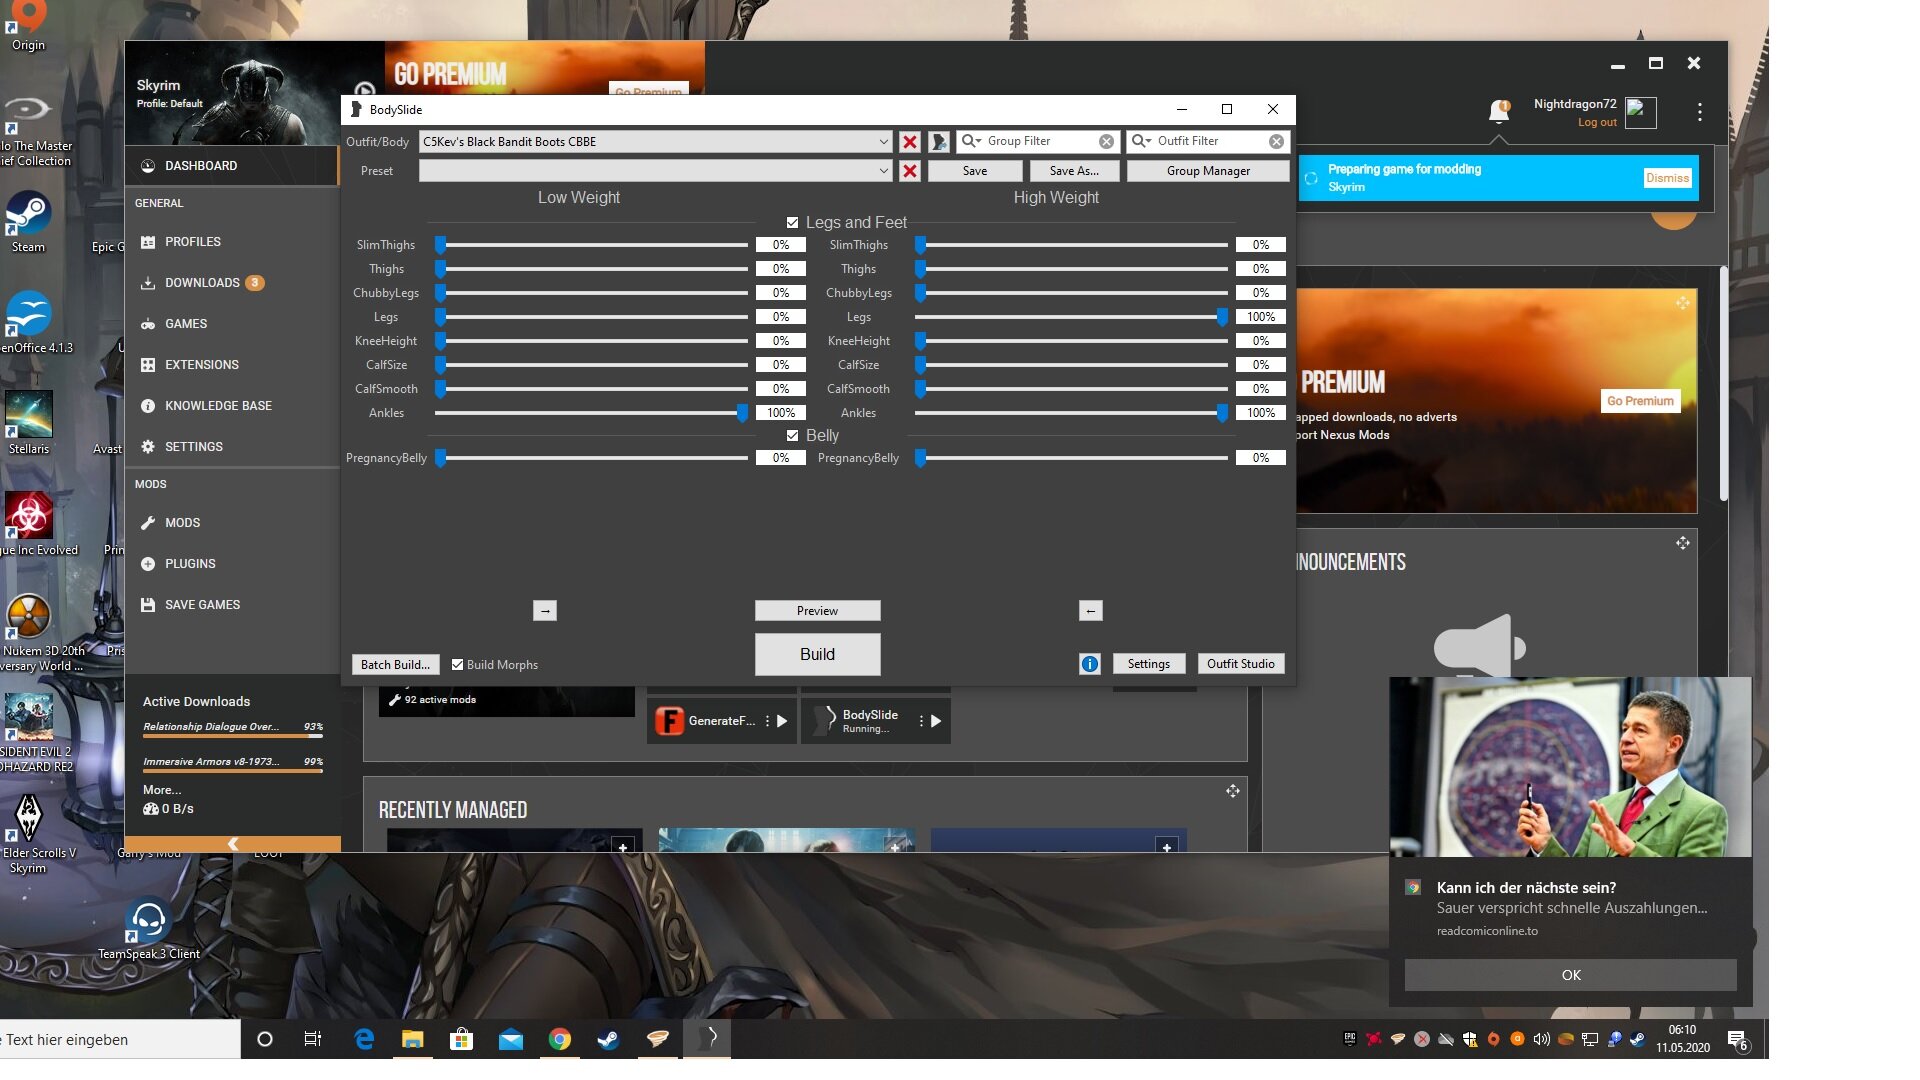The width and height of the screenshot is (1920, 1080).
Task: Open the Origin desktop shortcut
Action: coord(28,27)
